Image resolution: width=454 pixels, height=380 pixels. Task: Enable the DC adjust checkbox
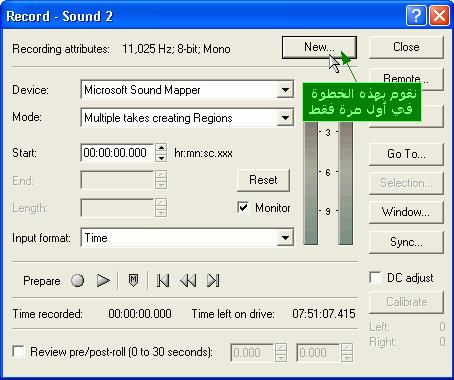click(x=376, y=277)
